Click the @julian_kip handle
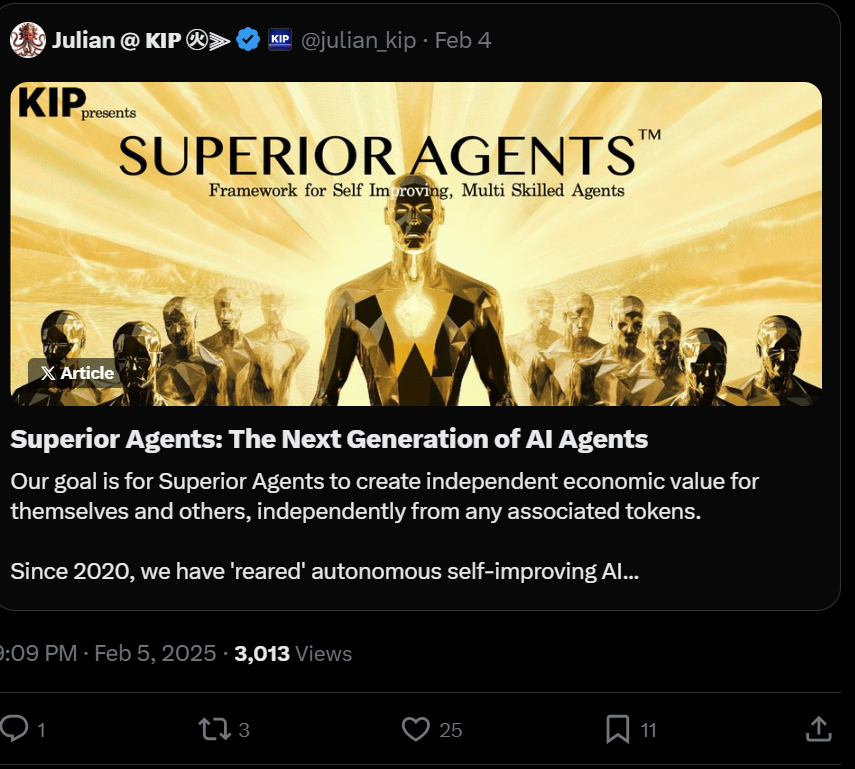 (x=358, y=40)
